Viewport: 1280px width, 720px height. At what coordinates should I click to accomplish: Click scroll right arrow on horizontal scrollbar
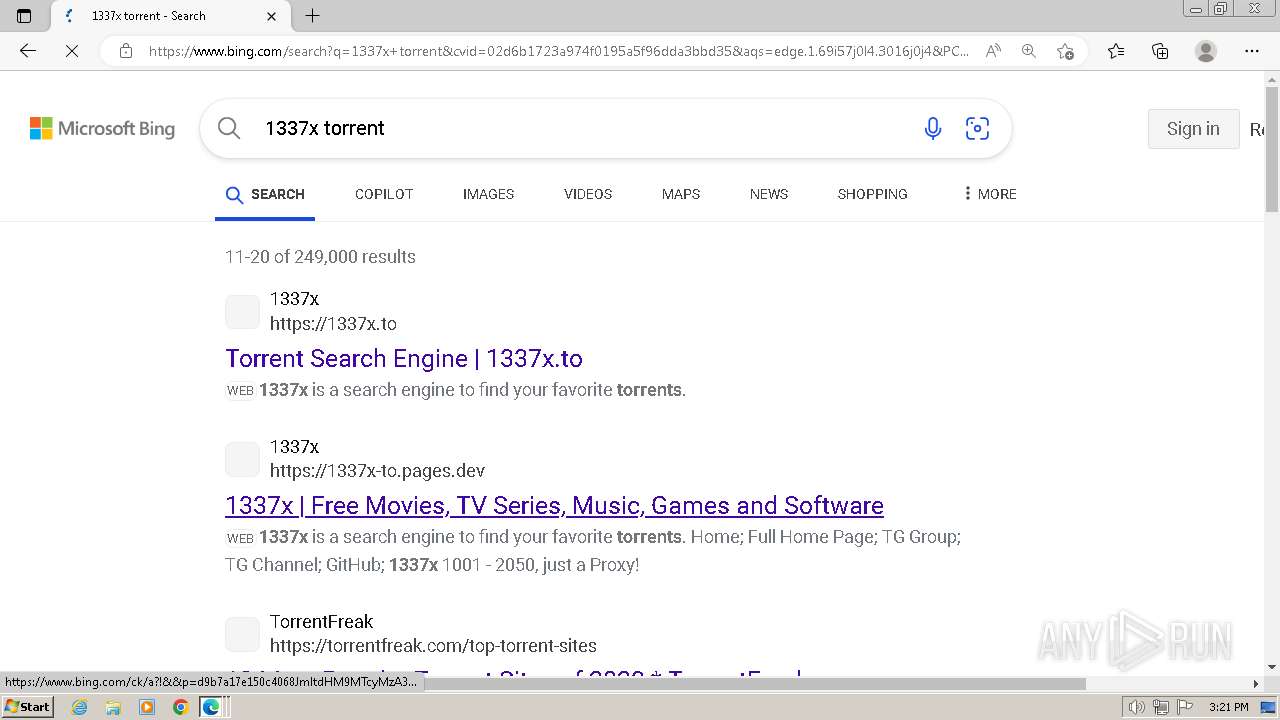tap(1256, 684)
